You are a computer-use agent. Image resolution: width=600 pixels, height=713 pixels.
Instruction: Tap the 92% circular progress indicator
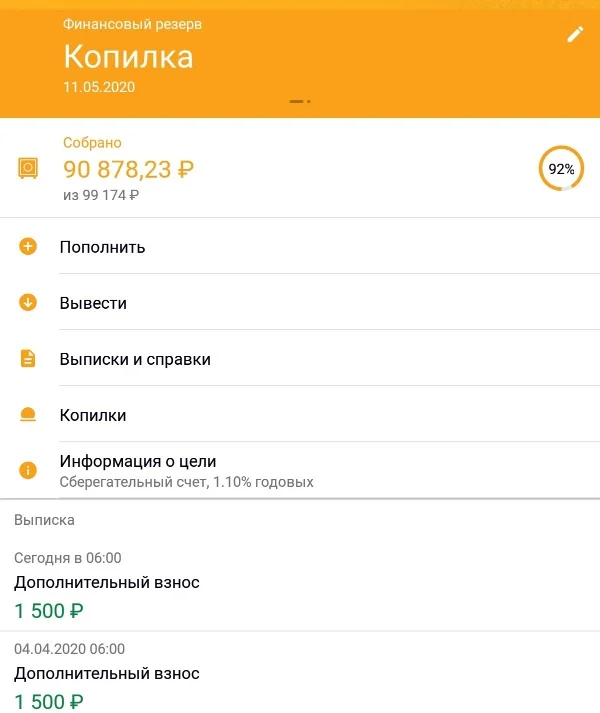[561, 169]
